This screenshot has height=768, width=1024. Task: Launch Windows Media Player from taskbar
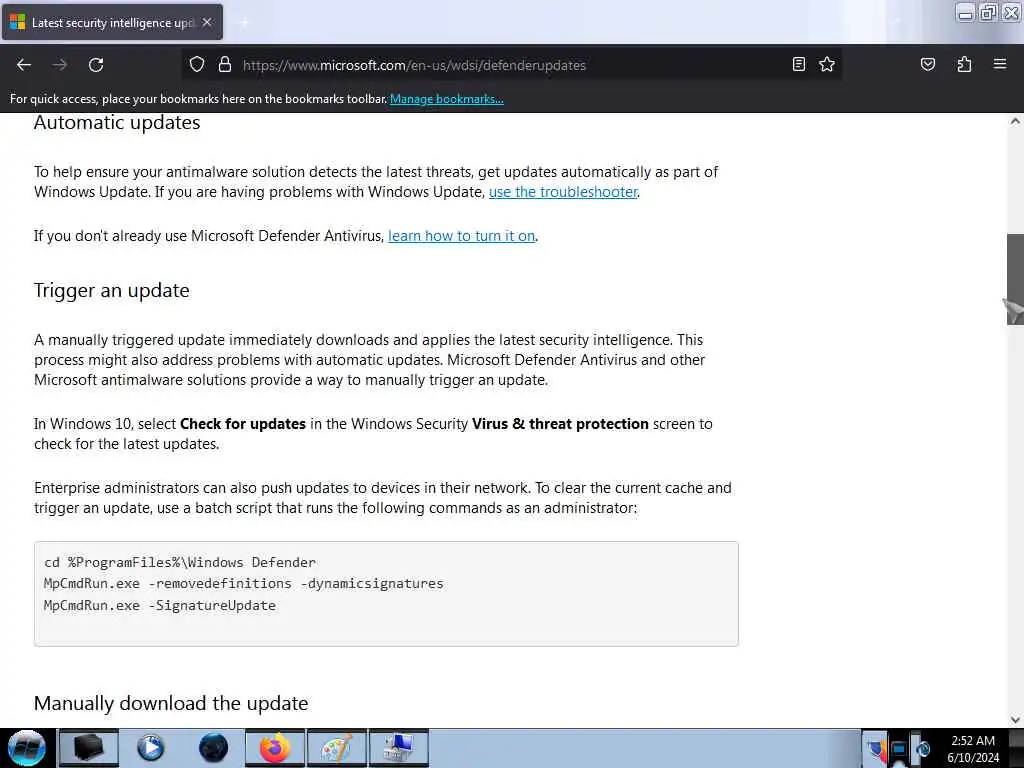coord(151,748)
